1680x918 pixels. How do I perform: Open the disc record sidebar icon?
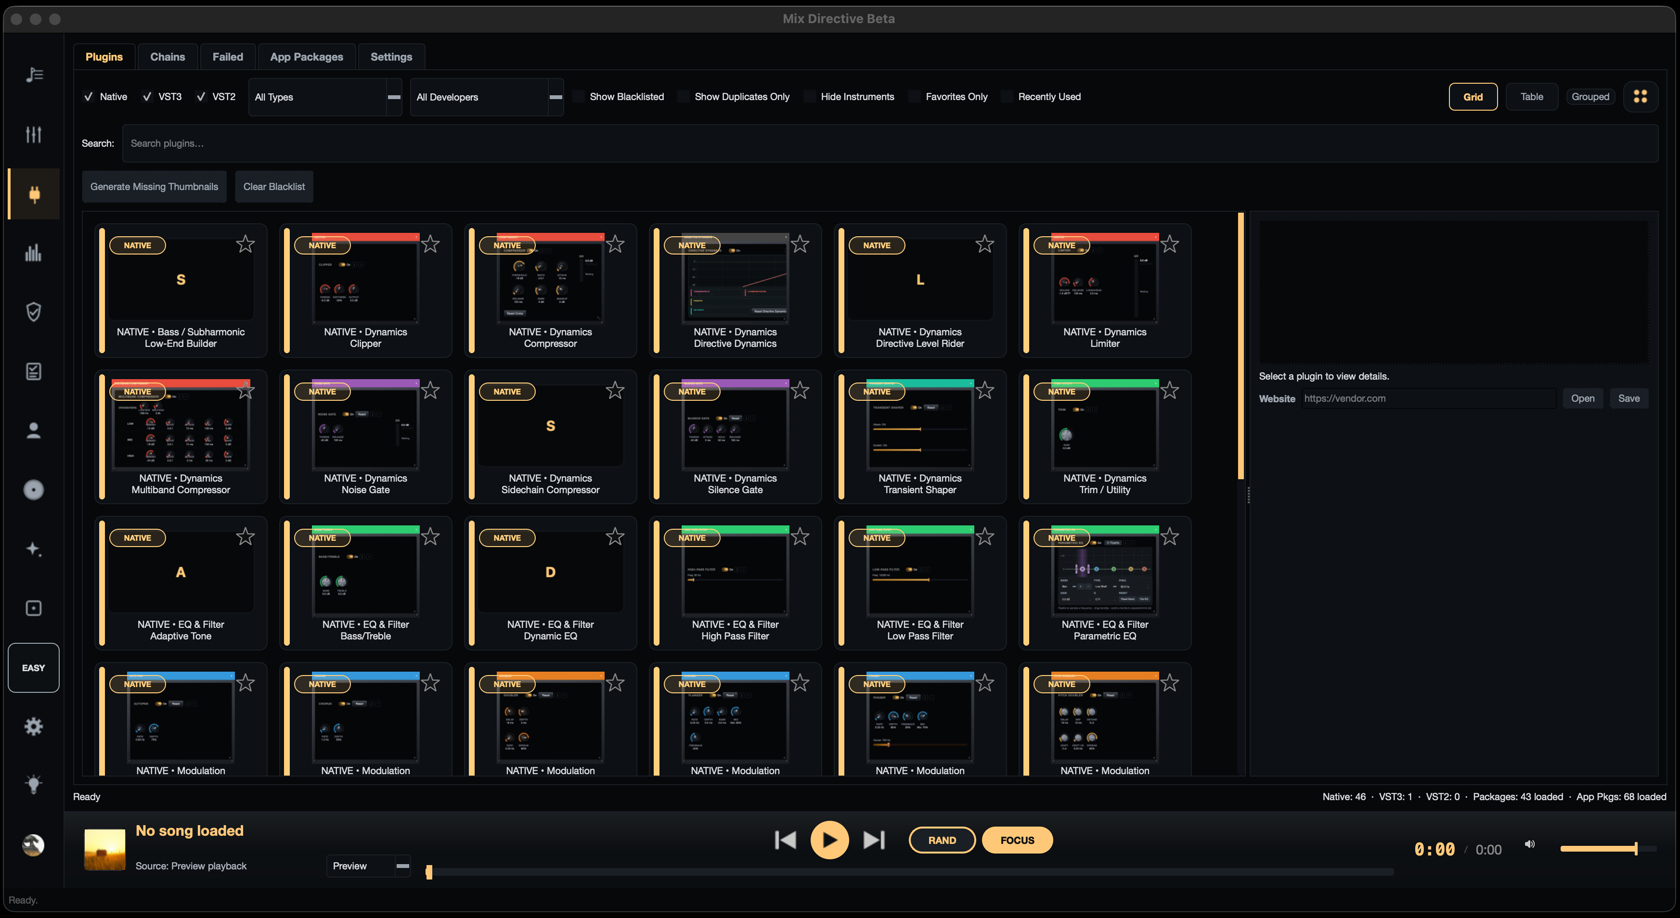[x=34, y=490]
